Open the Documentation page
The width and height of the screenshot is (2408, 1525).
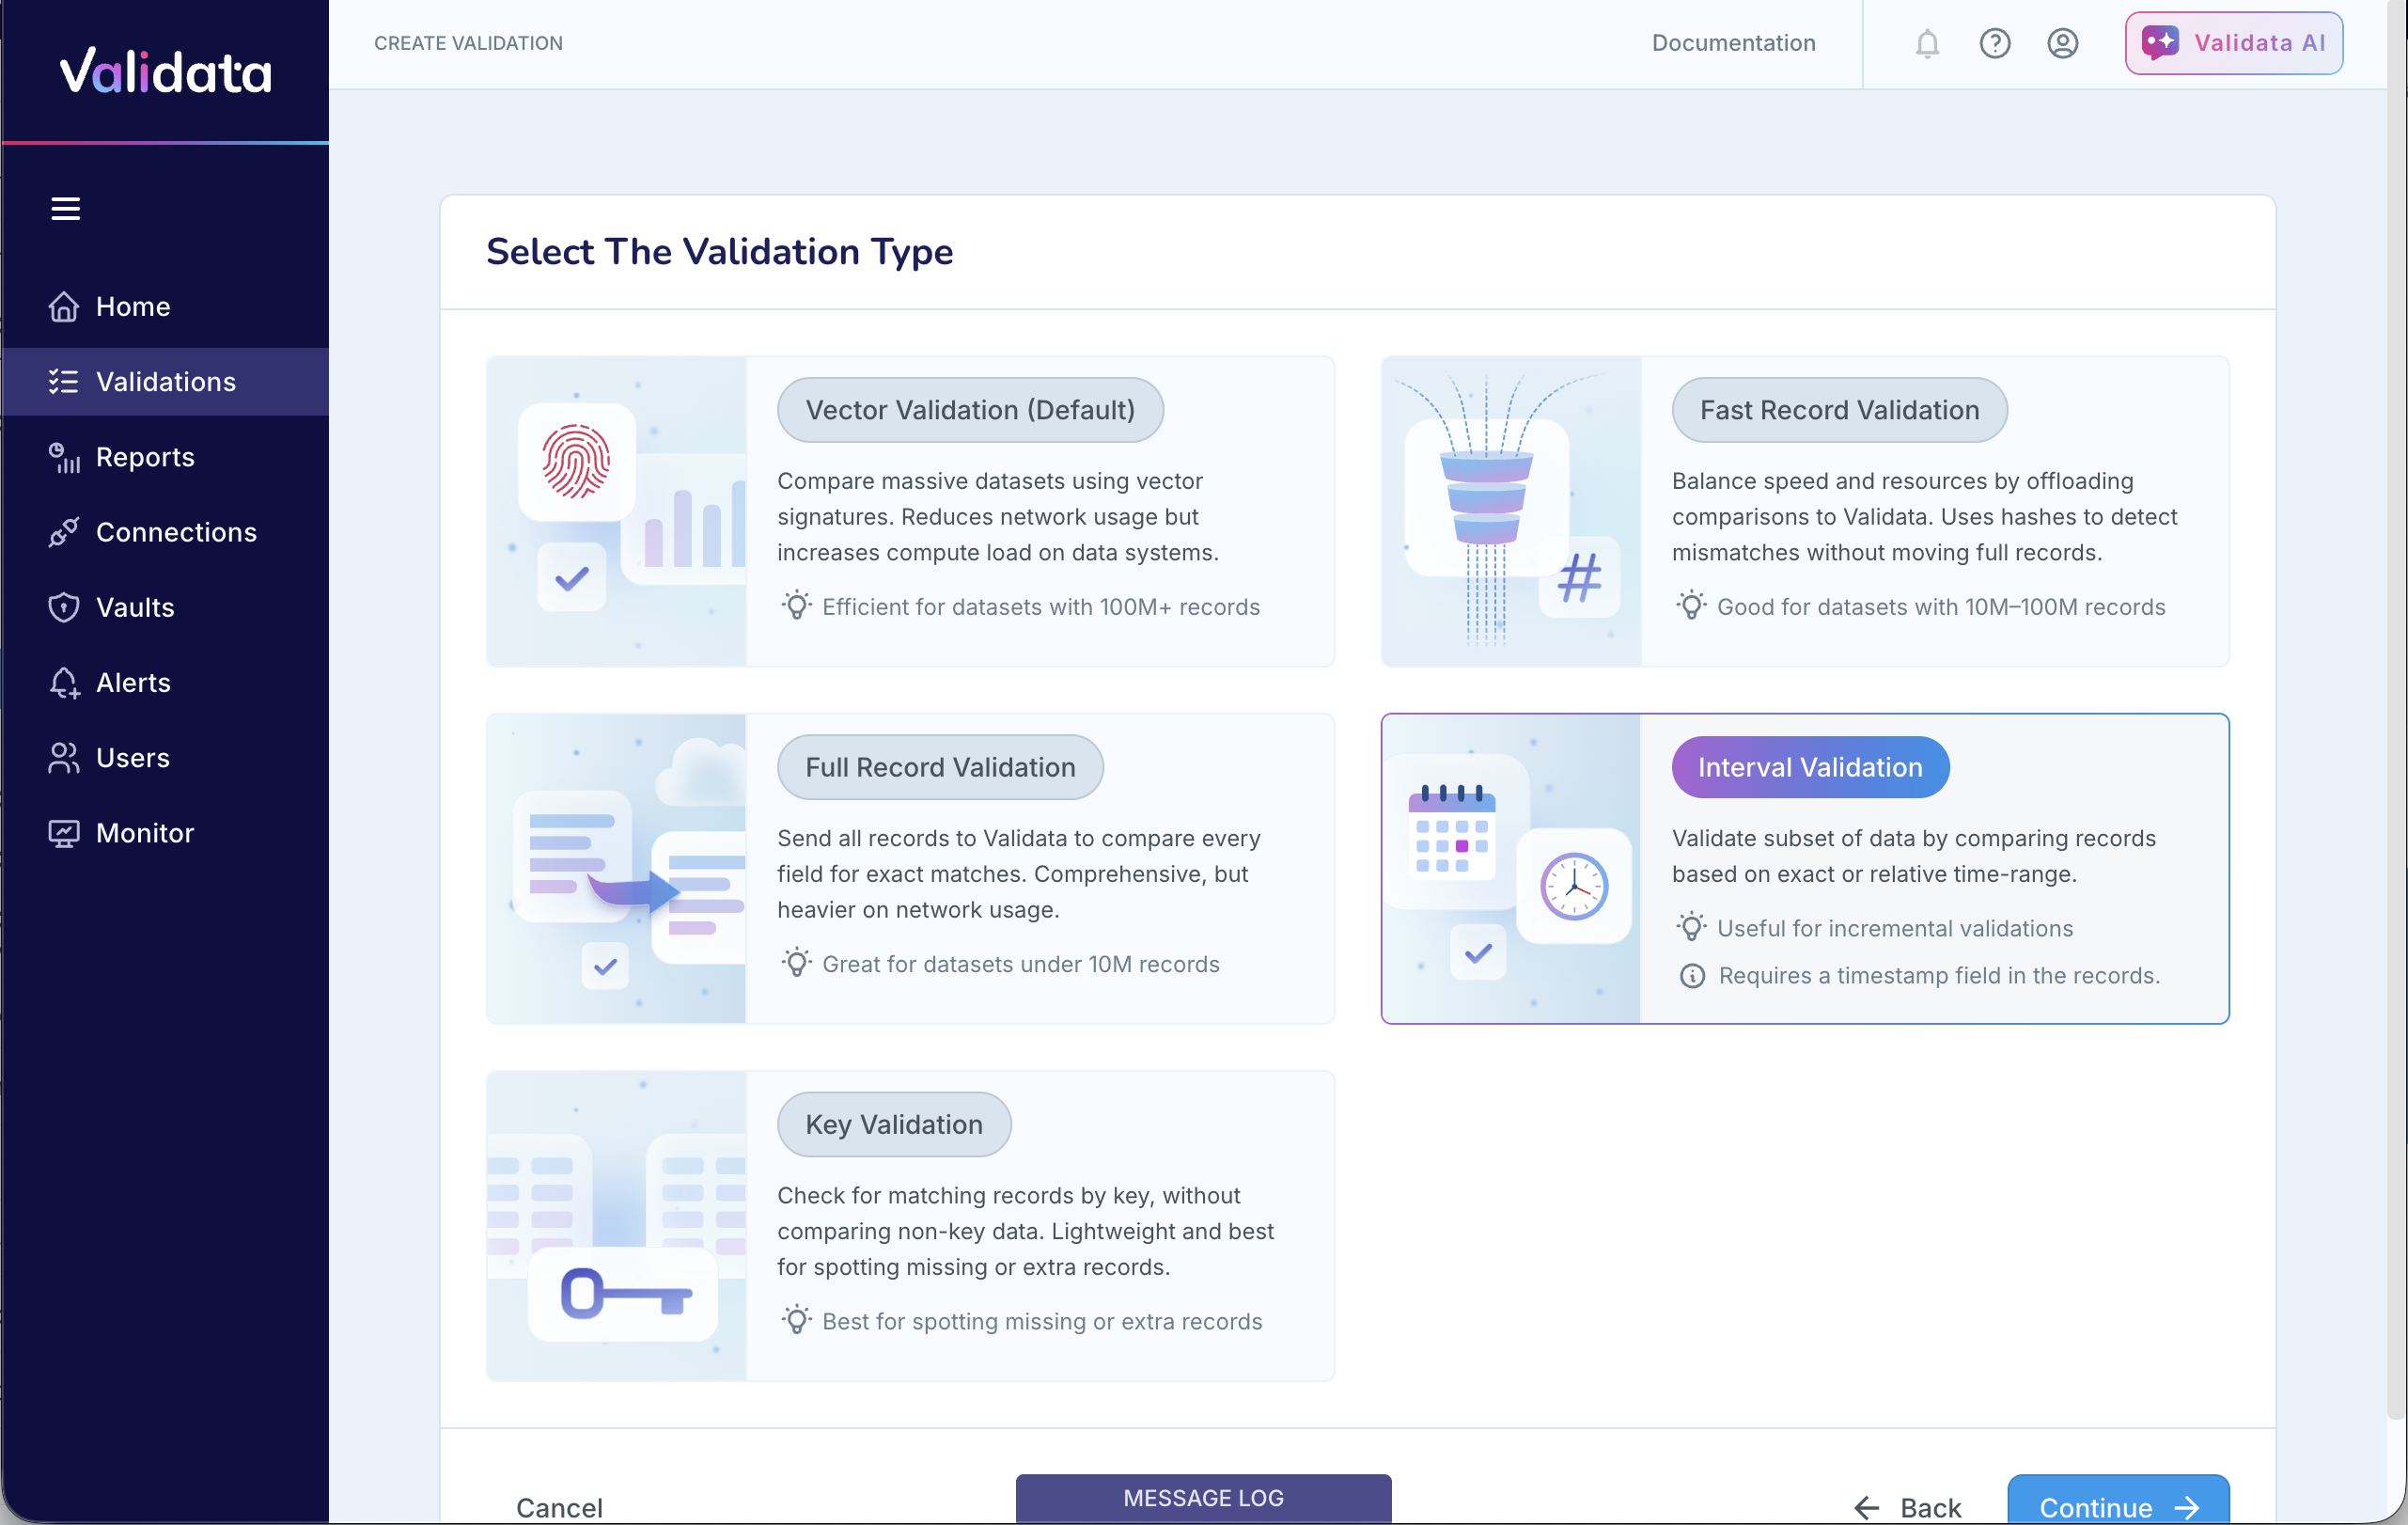pyautogui.click(x=1733, y=43)
